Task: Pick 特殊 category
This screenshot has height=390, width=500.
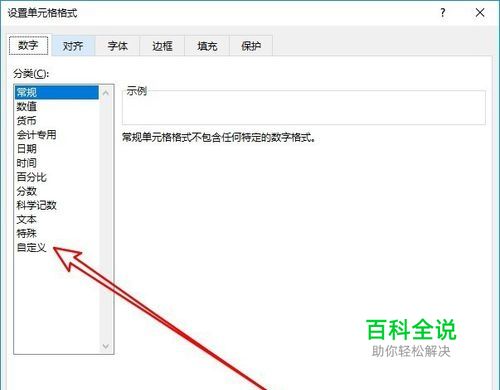Action: [57, 233]
